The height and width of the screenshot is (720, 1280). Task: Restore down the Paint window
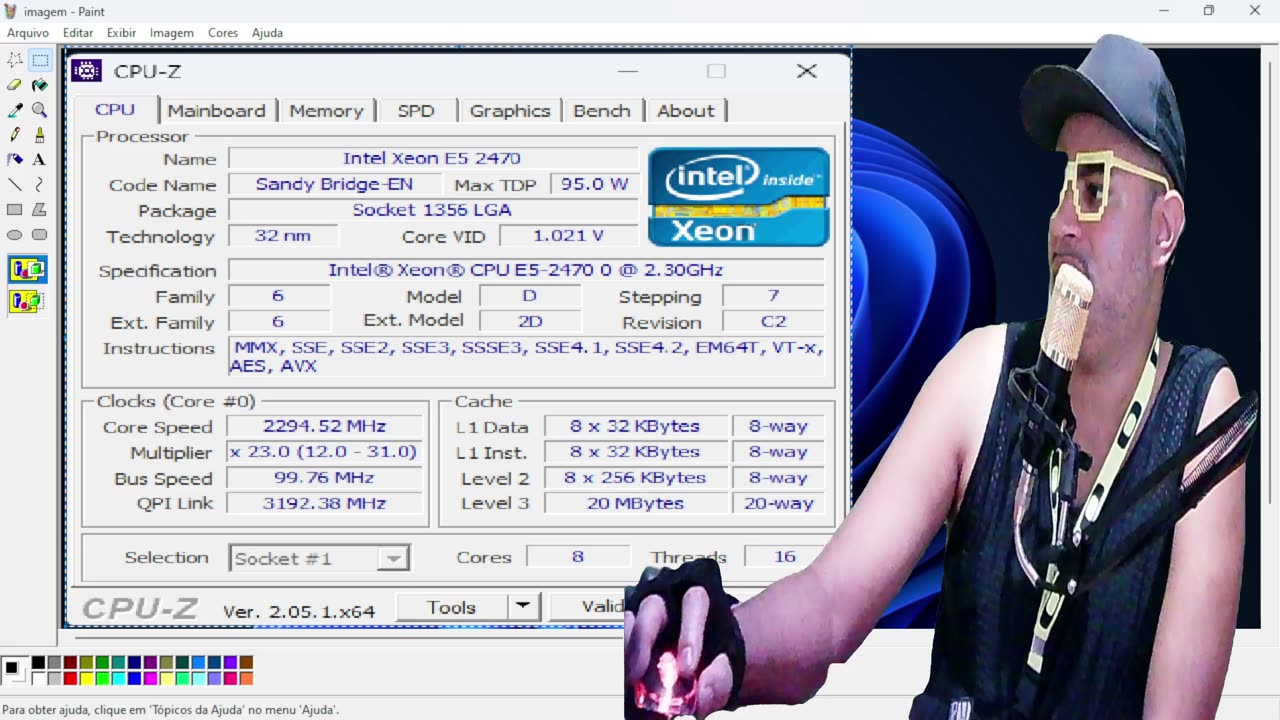click(1208, 11)
